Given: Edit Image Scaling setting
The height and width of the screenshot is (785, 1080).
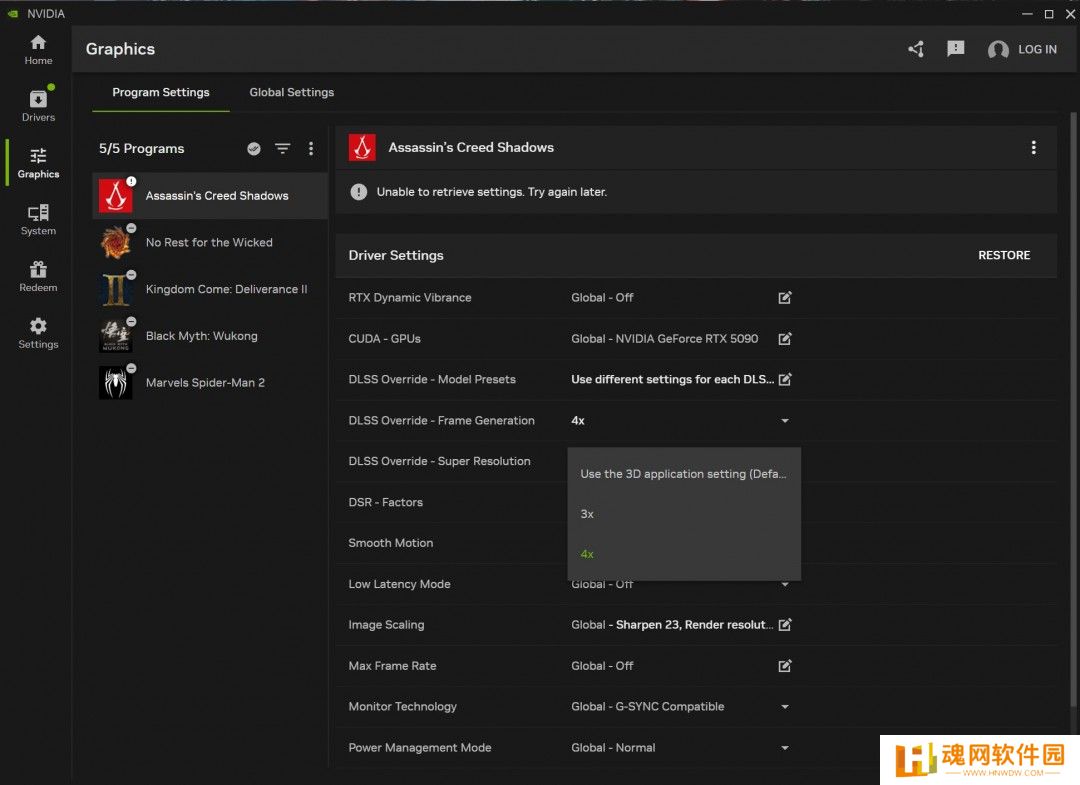Looking at the screenshot, I should pyautogui.click(x=785, y=625).
